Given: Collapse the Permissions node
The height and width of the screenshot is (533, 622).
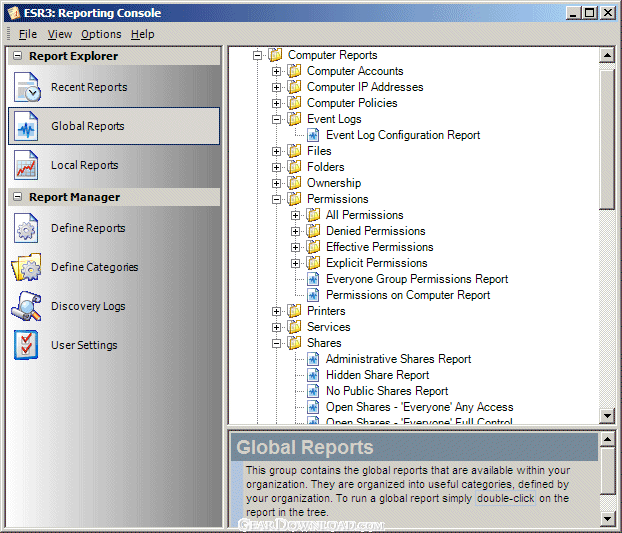Looking at the screenshot, I should click(x=276, y=199).
